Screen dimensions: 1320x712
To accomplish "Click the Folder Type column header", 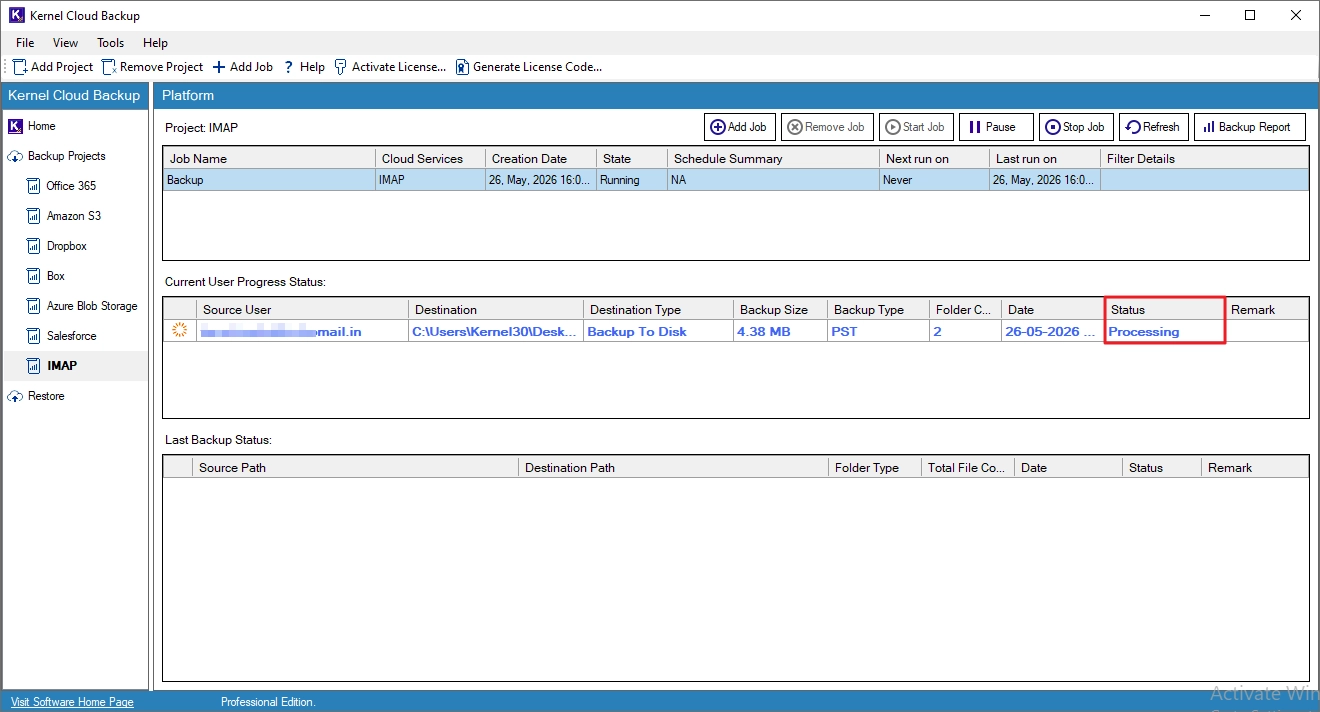I will (876, 467).
